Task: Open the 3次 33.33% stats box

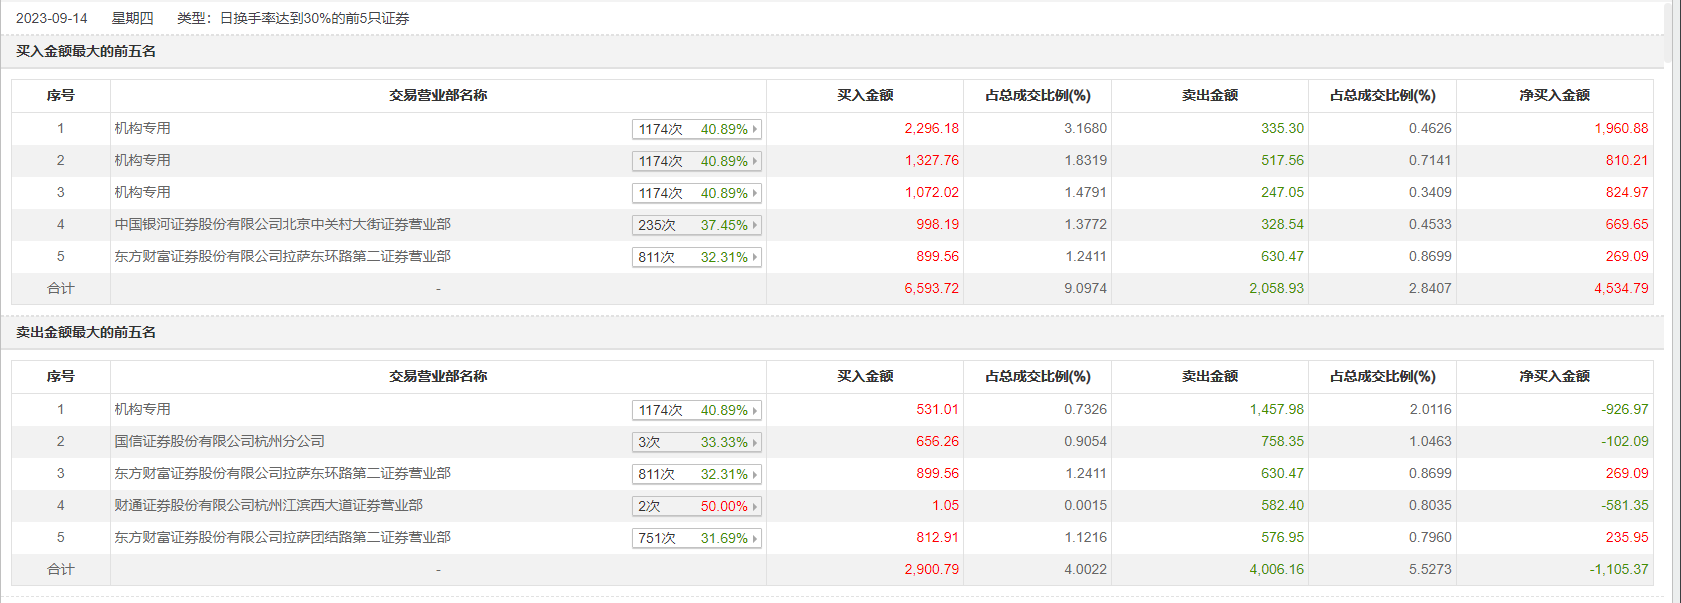Action: pyautogui.click(x=697, y=442)
